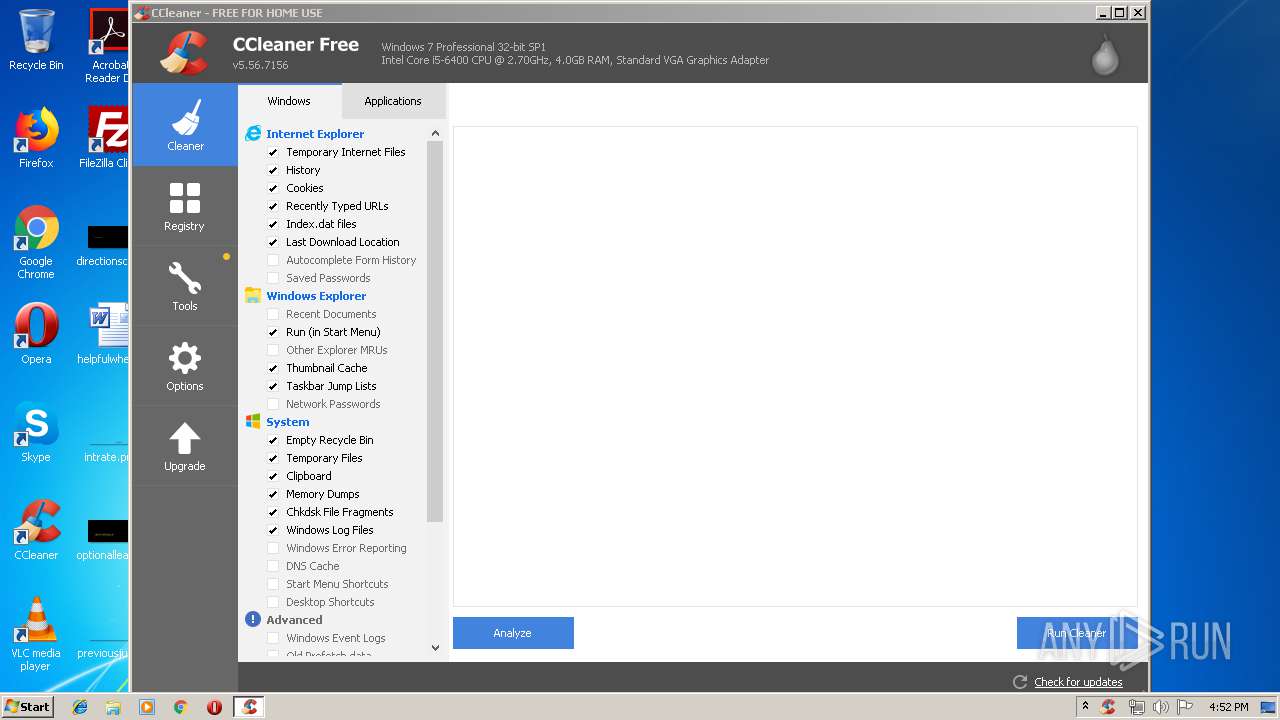Enable Windows Event Logs checkbox
1280x720 pixels.
tap(273, 638)
